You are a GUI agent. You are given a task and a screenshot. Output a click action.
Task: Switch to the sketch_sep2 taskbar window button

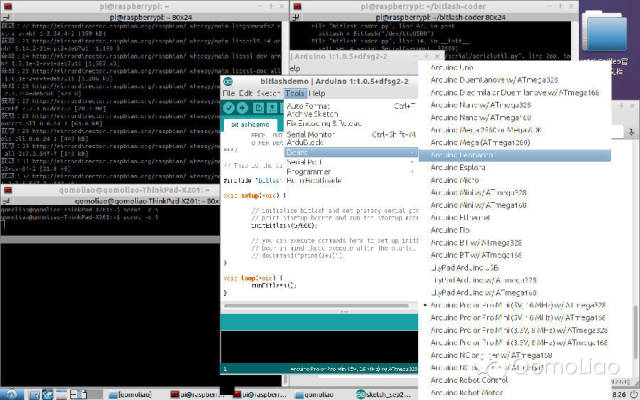[384, 395]
